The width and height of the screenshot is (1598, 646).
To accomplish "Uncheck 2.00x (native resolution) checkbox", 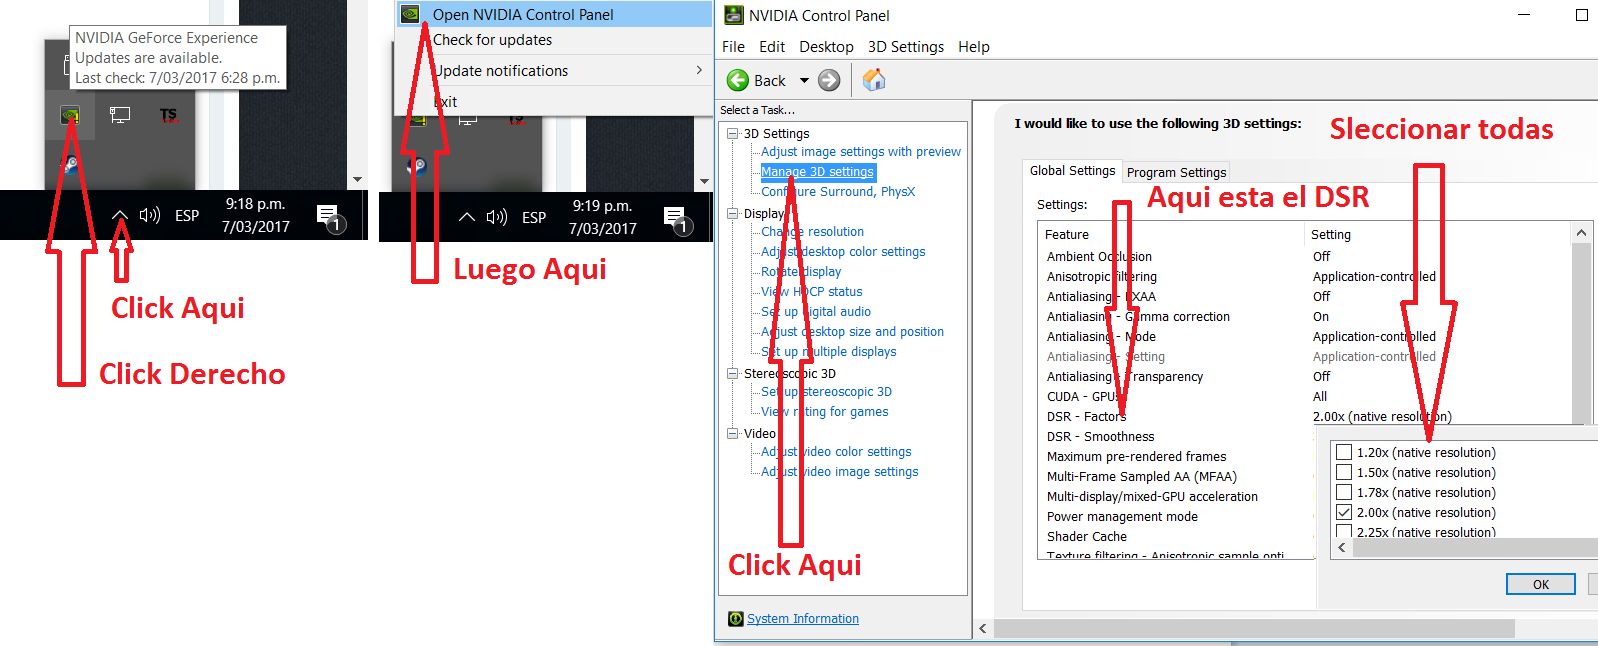I will [1344, 512].
